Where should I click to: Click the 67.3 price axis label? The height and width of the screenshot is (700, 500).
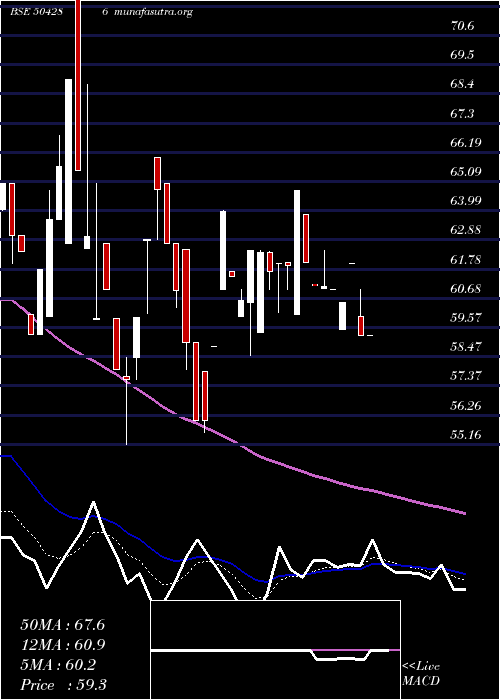462,113
